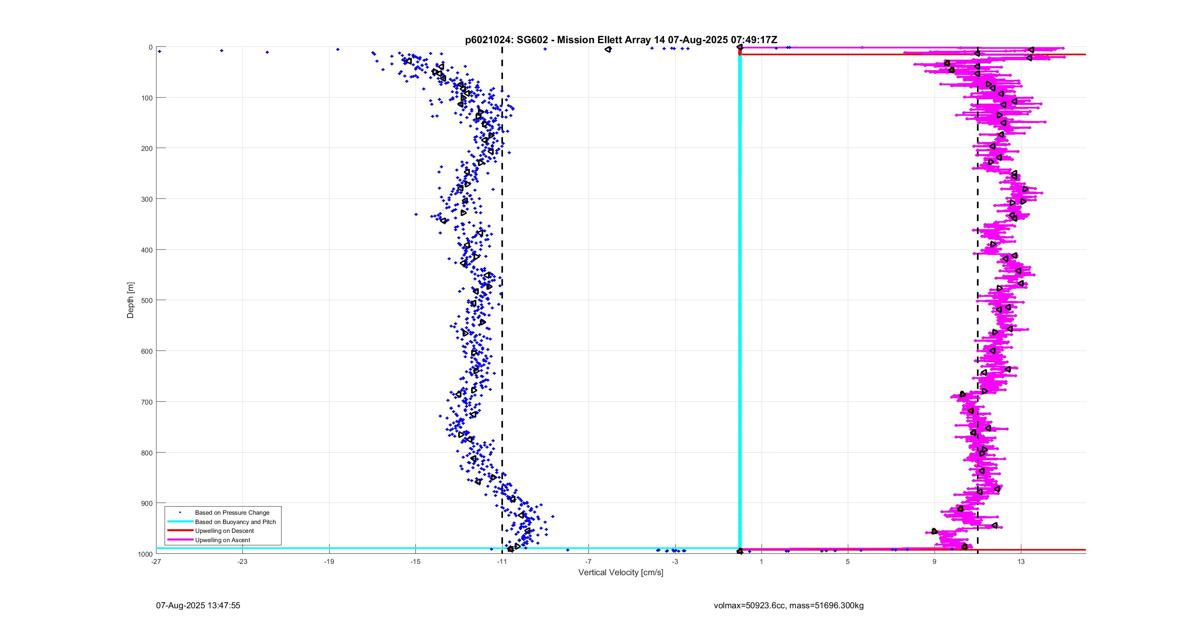The width and height of the screenshot is (1200, 622).
Task: Click the '-7' velocity tick label
Action: 588,562
